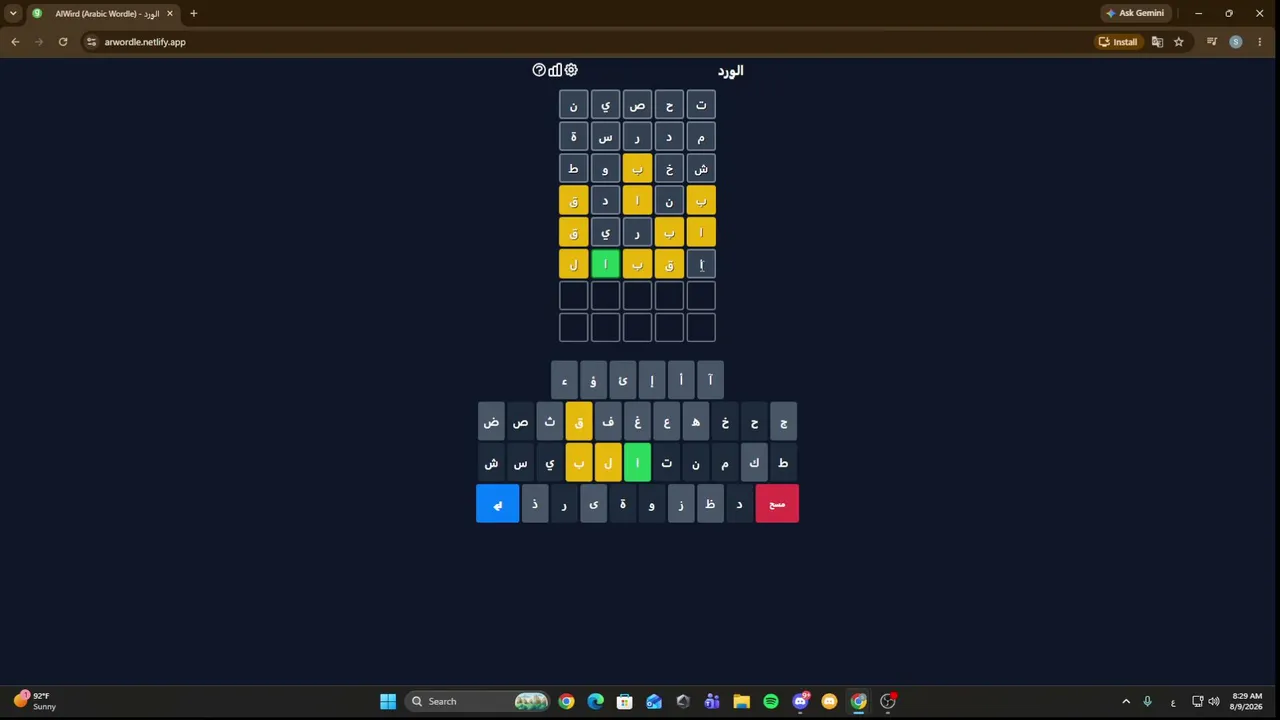Image resolution: width=1280 pixels, height=720 pixels.
Task: Tap the green ا key
Action: click(637, 463)
